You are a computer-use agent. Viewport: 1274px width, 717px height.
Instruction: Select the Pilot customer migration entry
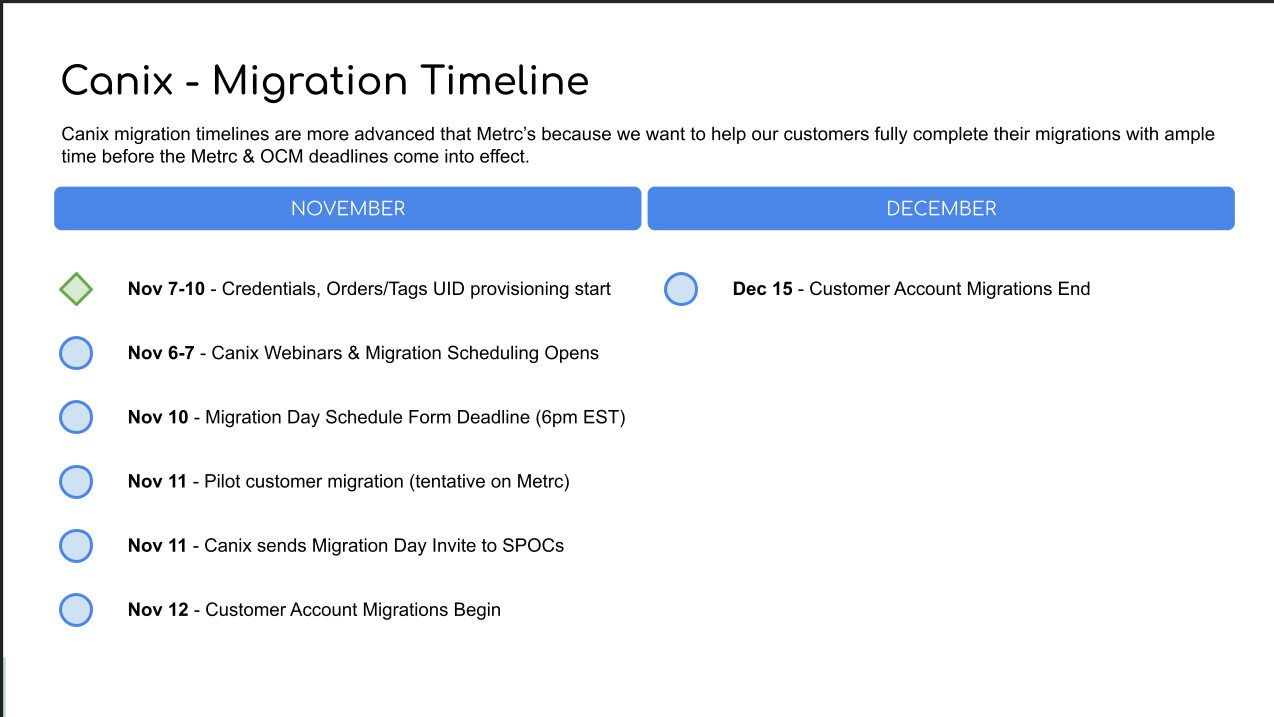pos(348,481)
